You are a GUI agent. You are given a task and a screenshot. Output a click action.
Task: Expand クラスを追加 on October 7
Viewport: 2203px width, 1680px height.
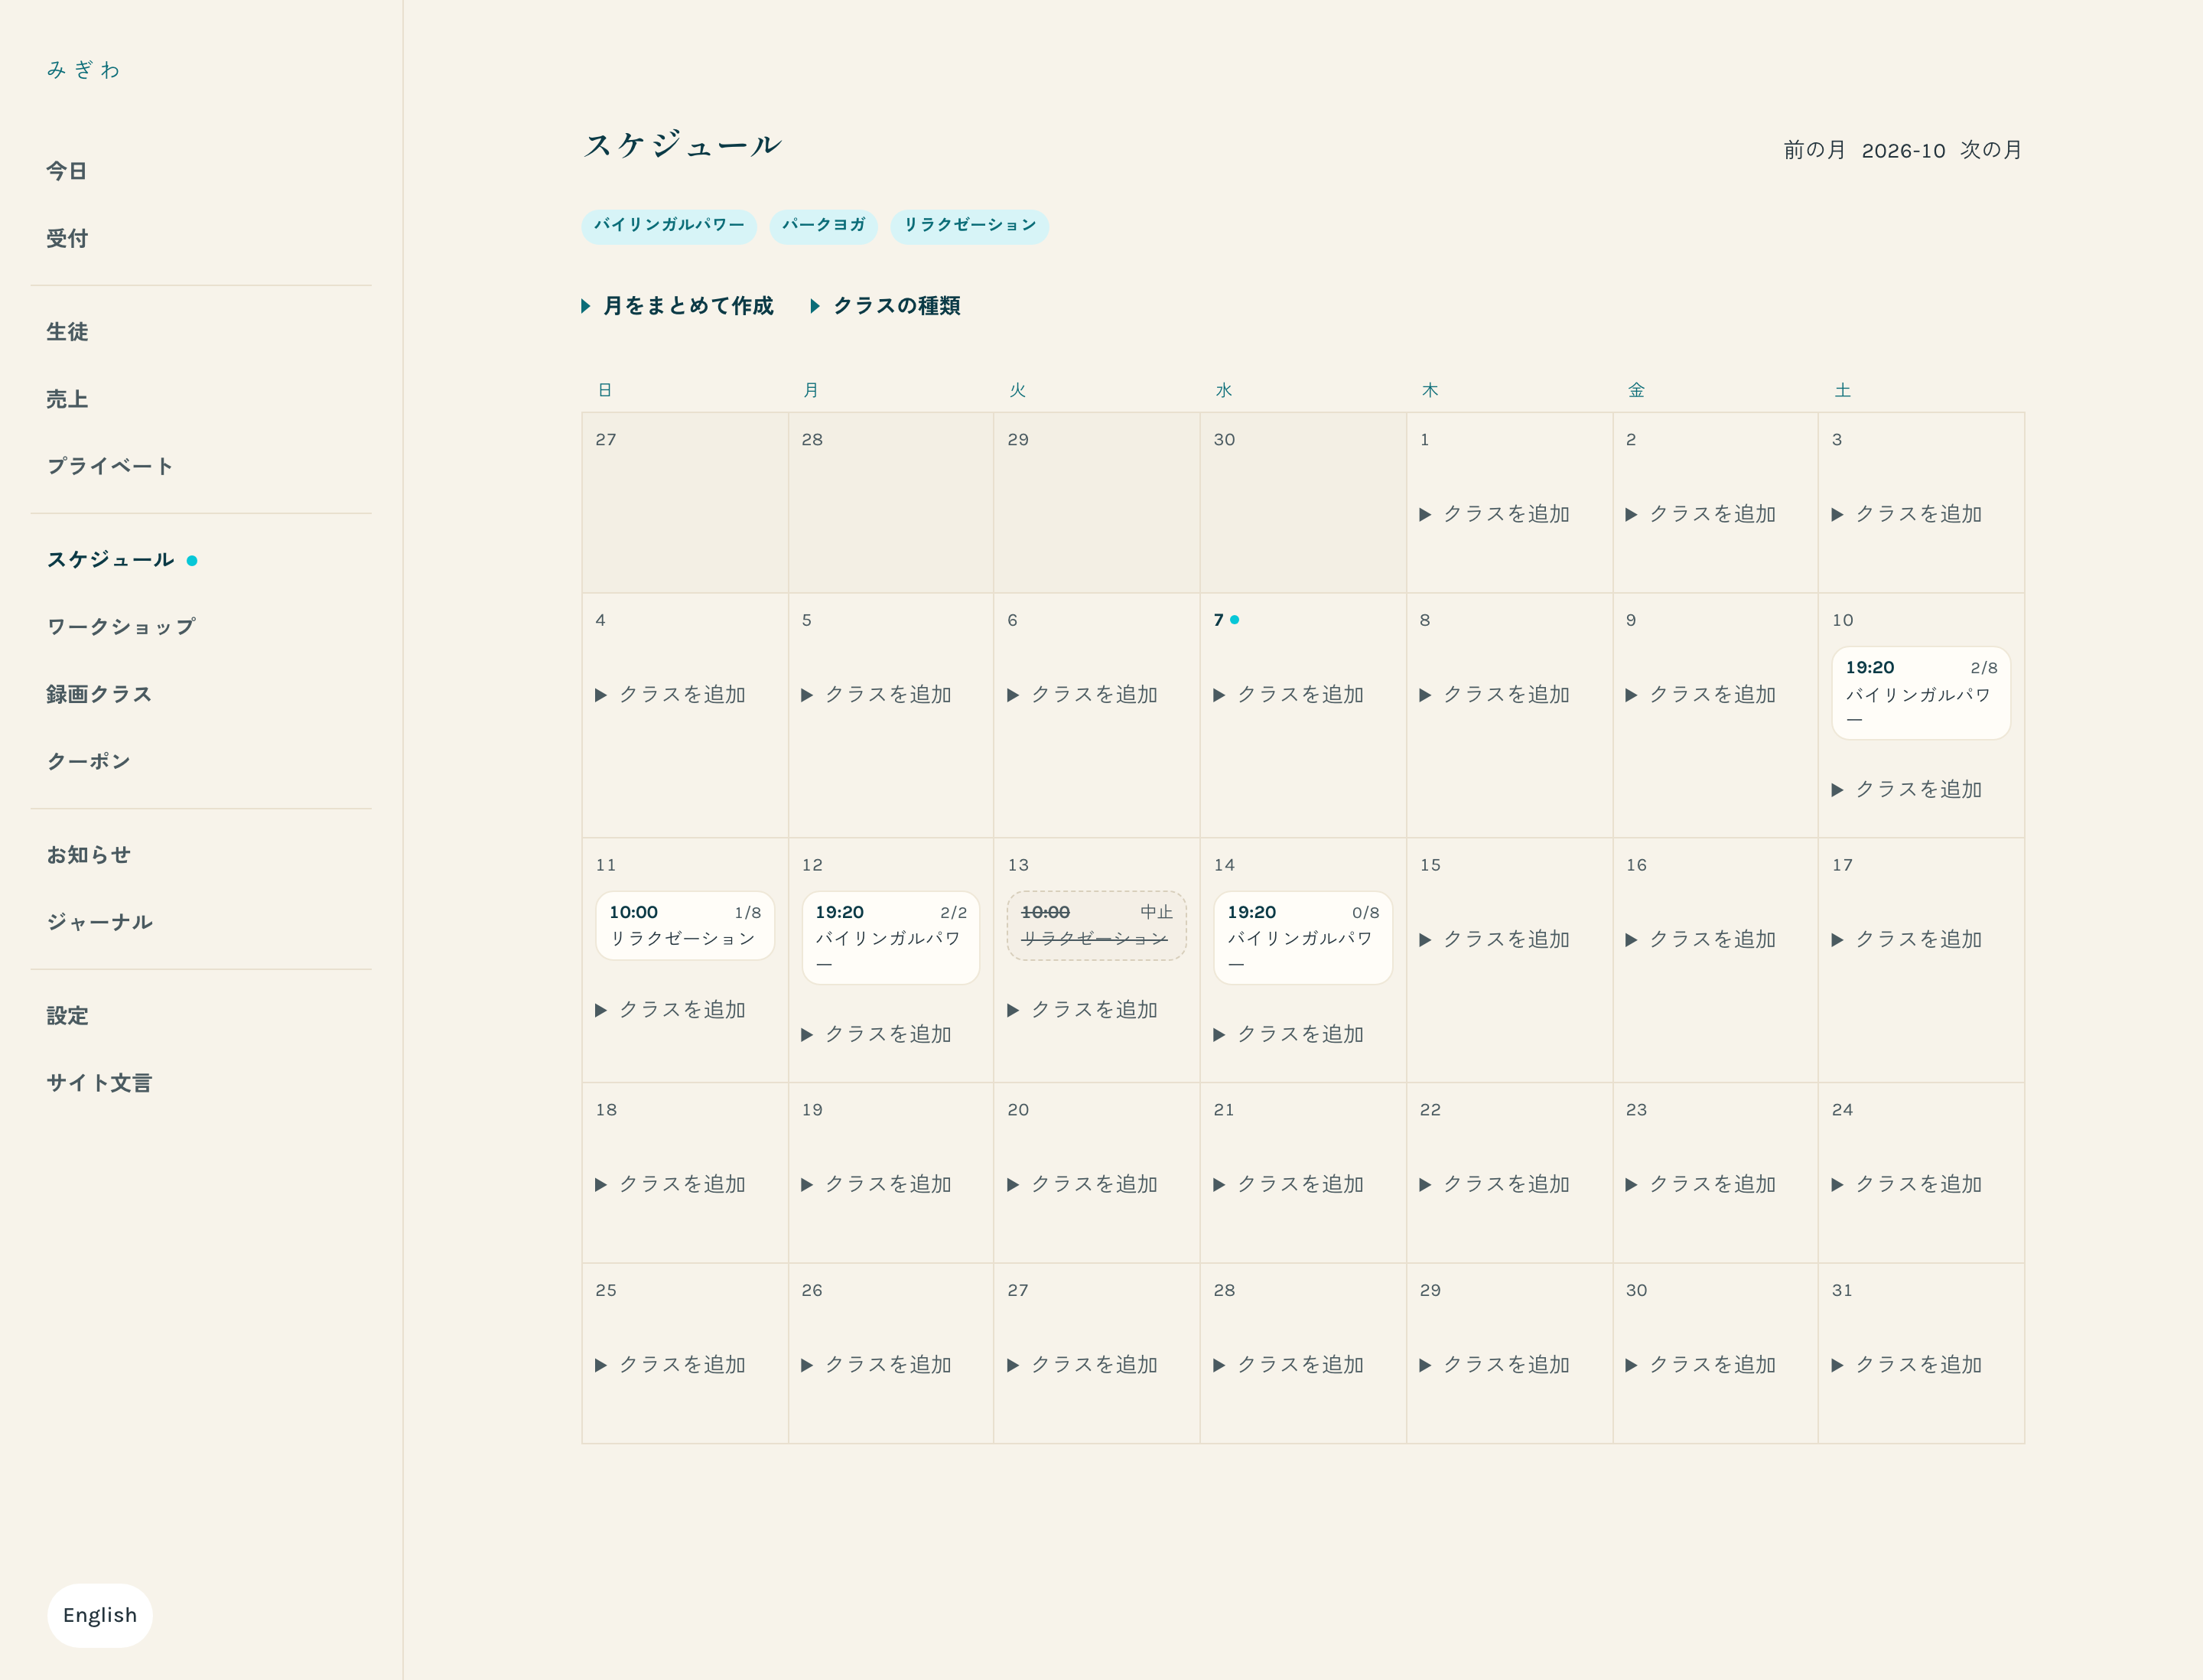(x=1289, y=695)
